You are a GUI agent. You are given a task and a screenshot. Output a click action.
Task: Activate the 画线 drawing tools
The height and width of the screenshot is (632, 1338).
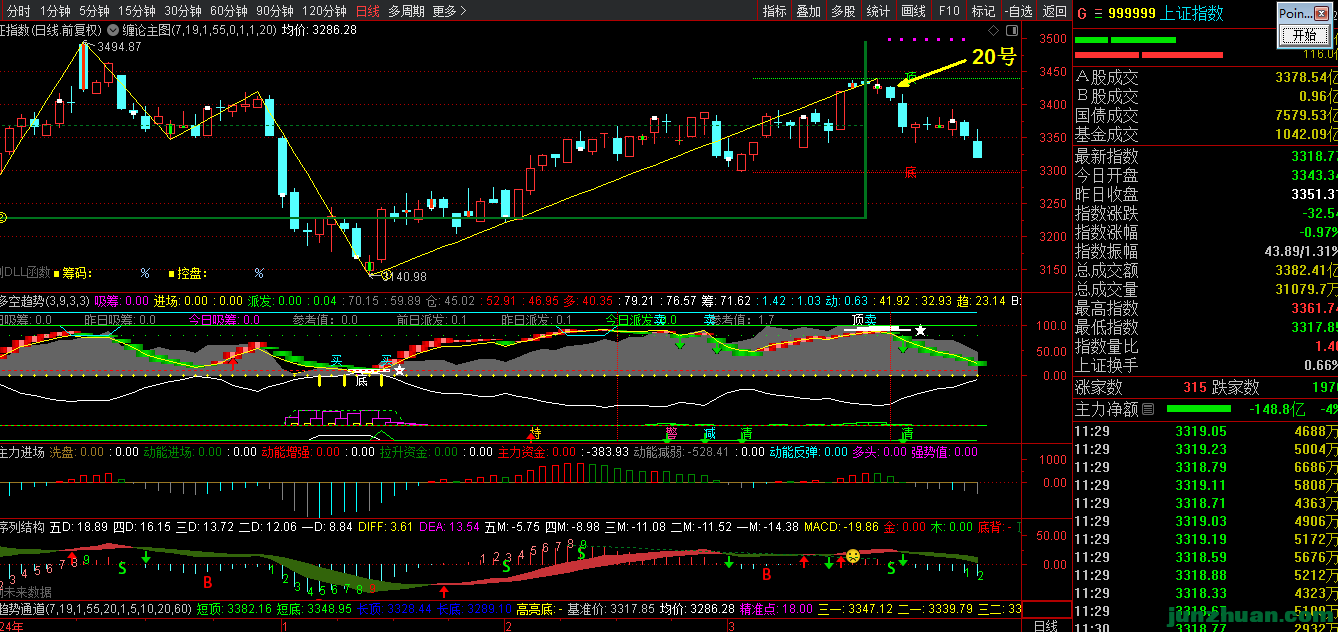tap(913, 11)
